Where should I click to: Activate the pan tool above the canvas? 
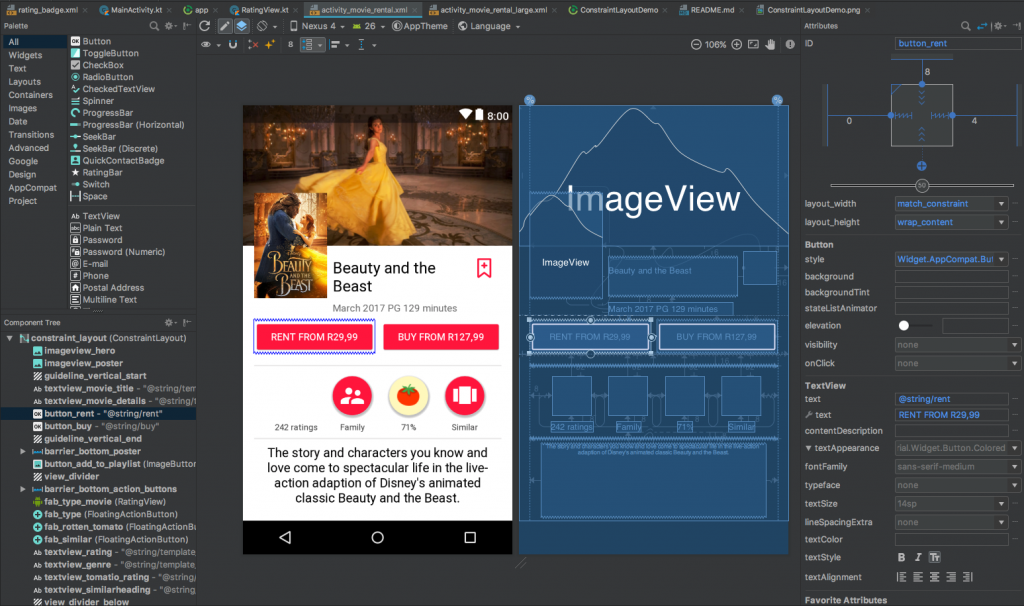point(769,44)
